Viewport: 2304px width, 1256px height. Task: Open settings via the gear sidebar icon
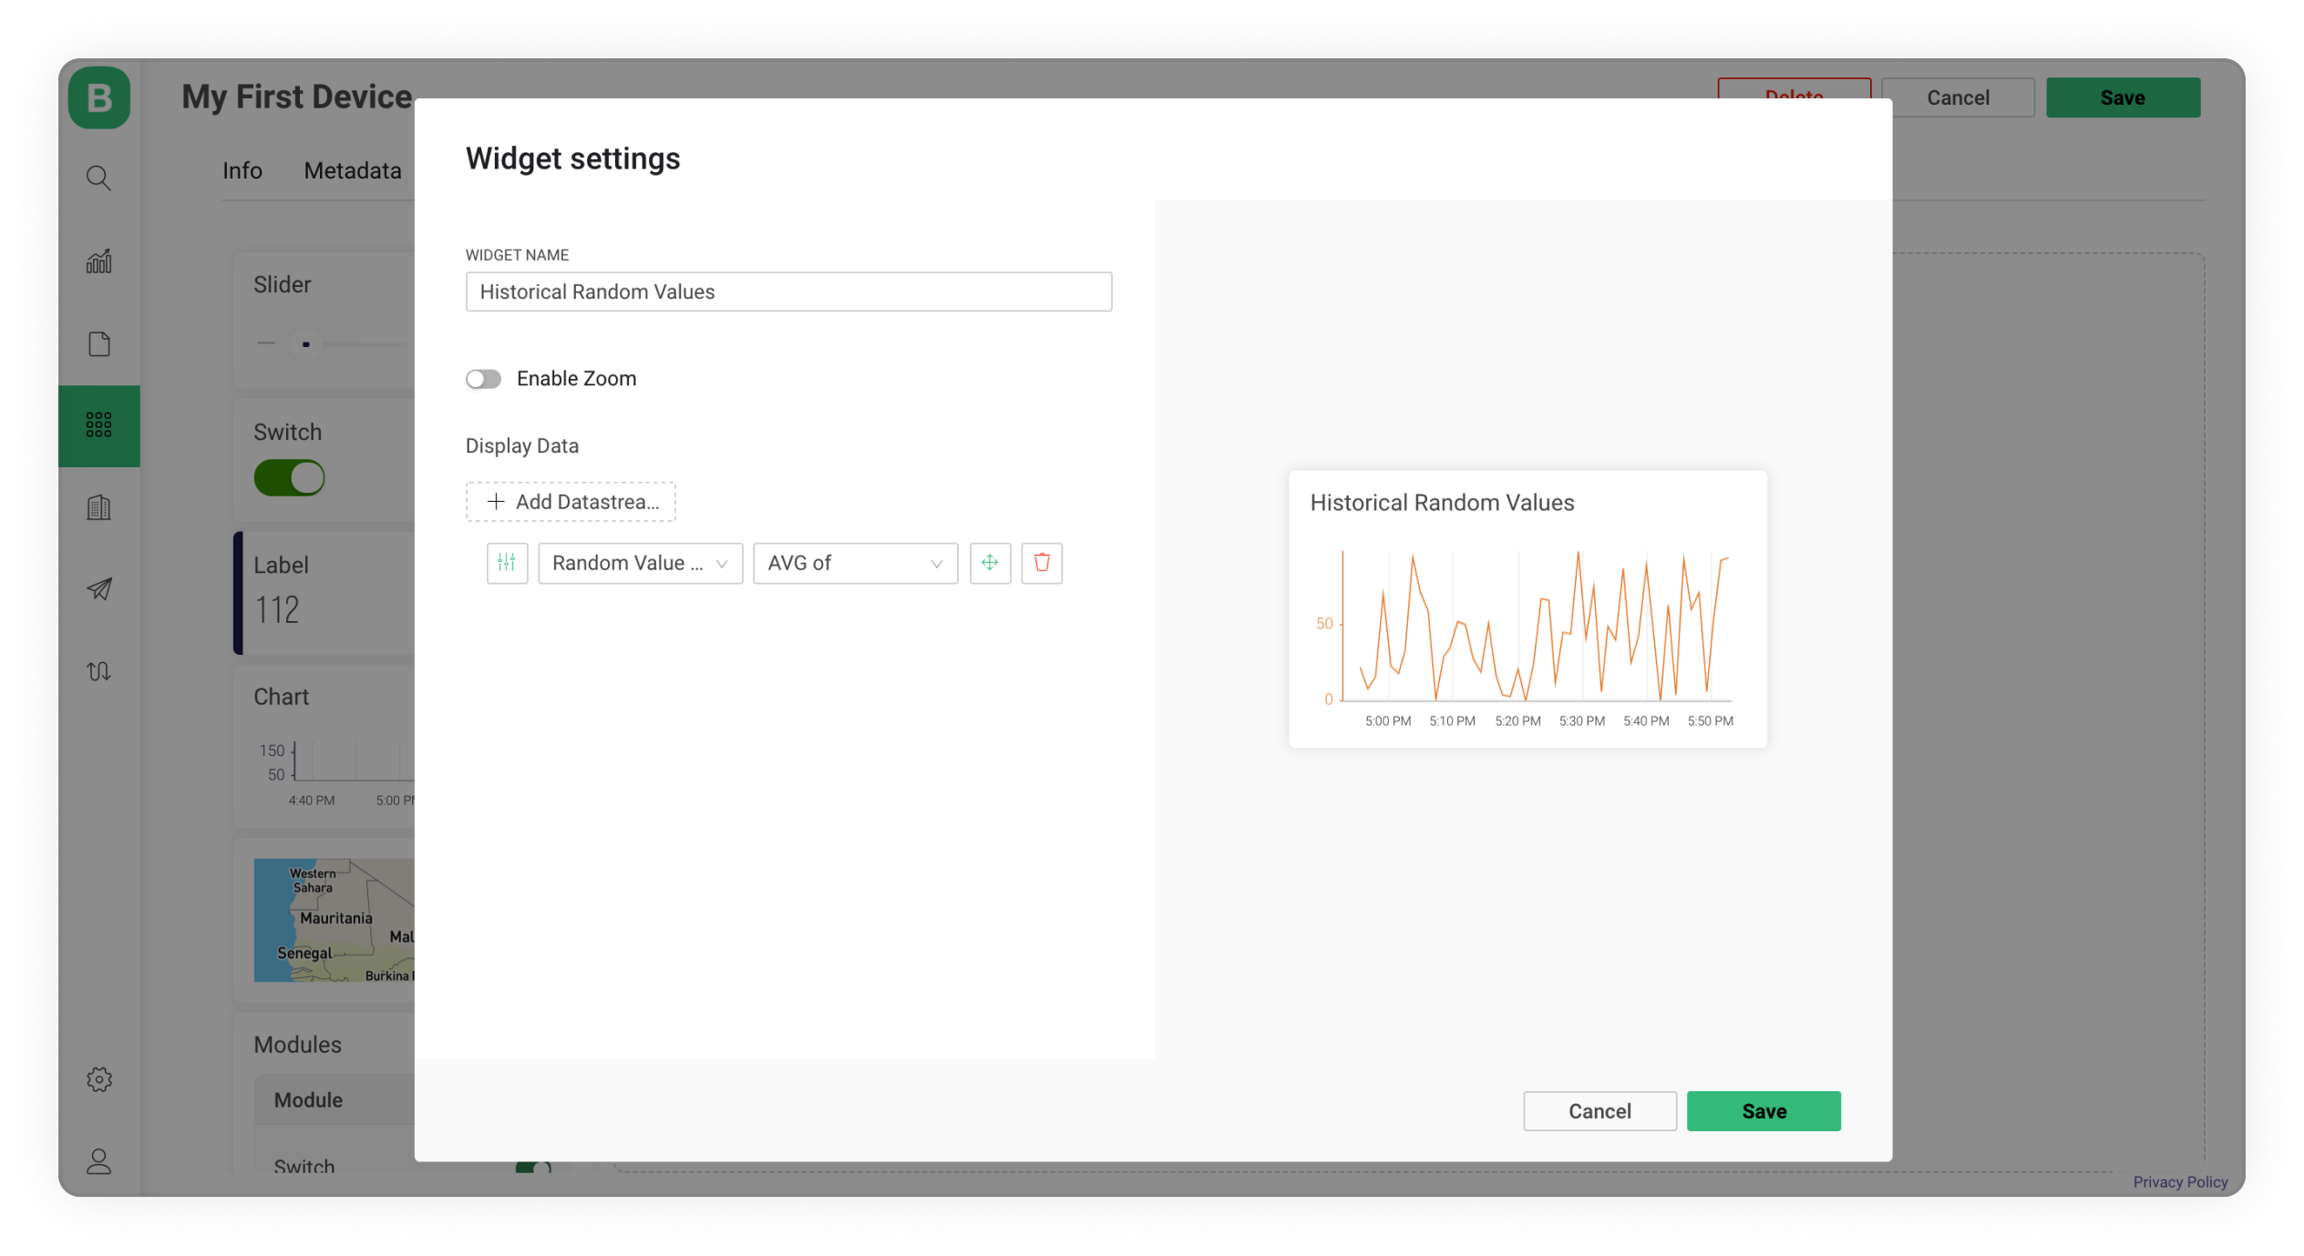[99, 1079]
